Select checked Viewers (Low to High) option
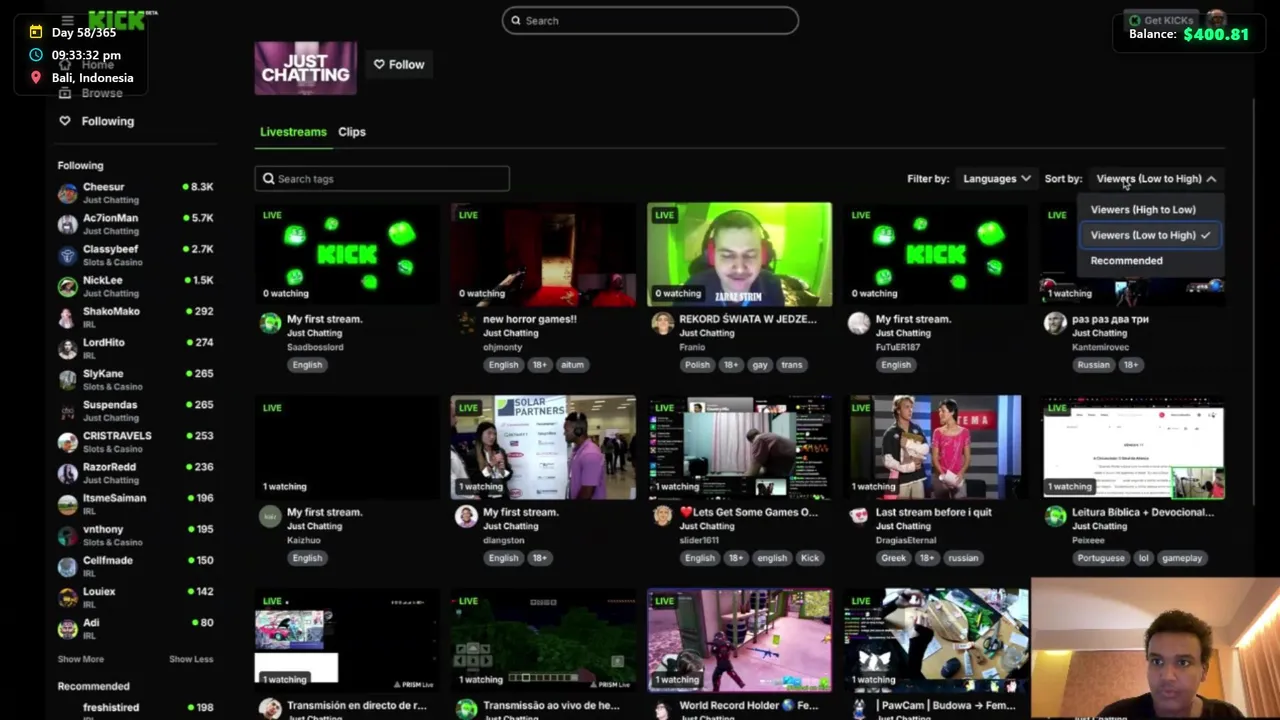 pos(1150,235)
